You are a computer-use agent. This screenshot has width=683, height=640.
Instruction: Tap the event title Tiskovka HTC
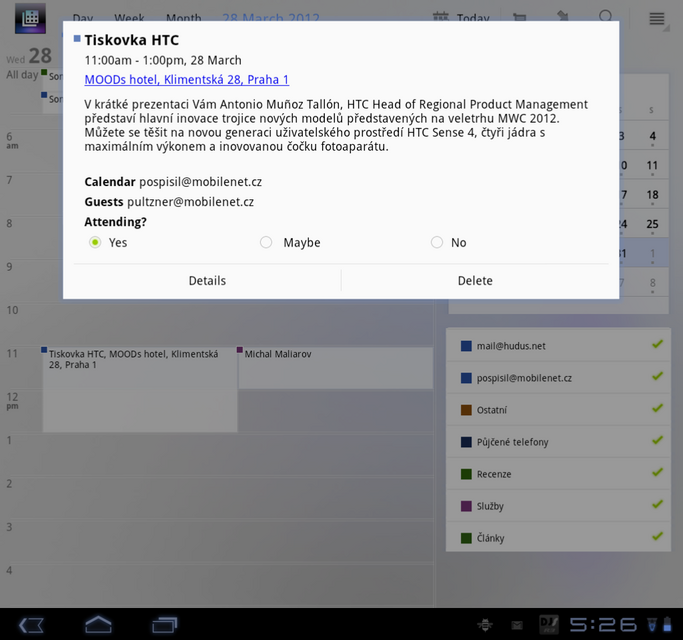[x=132, y=40]
